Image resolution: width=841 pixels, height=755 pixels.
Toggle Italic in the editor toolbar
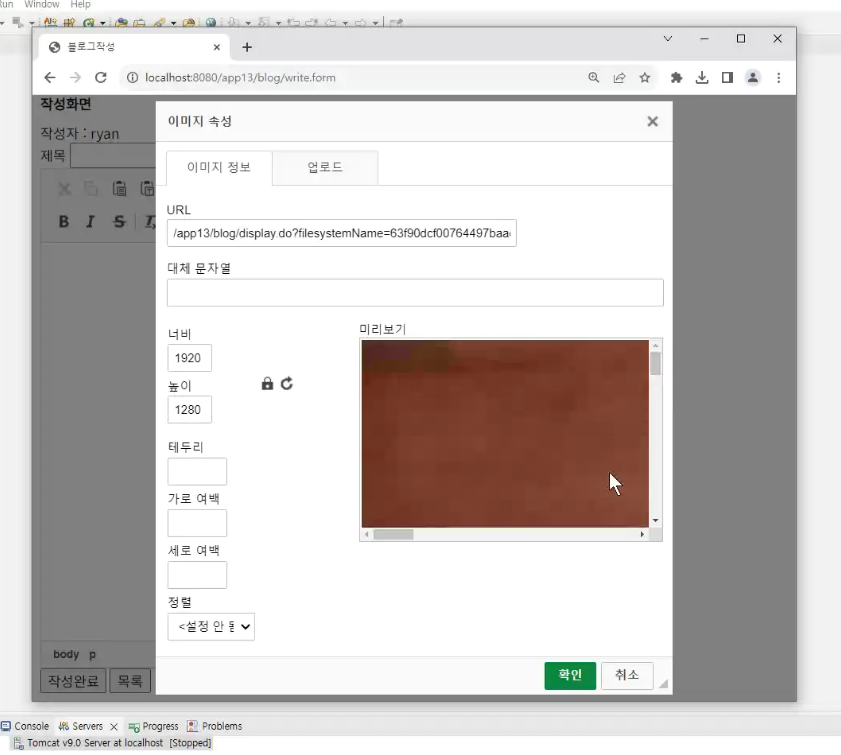(x=90, y=221)
